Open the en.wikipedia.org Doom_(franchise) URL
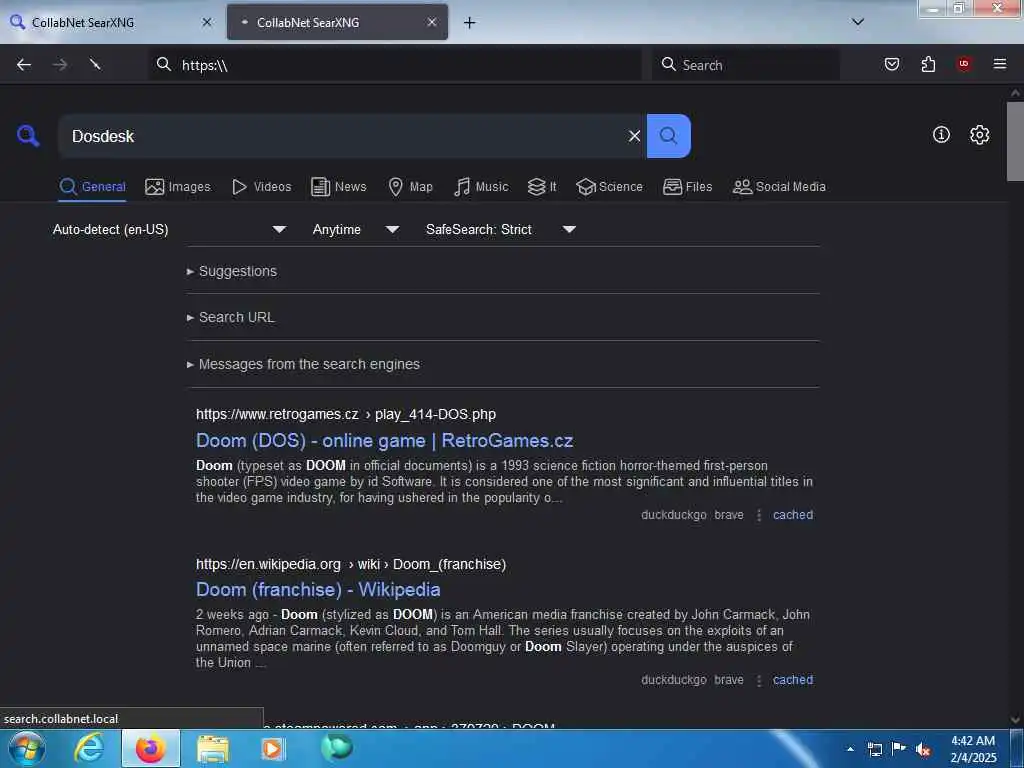Screen dimensions: 1024x768 click(x=351, y=564)
